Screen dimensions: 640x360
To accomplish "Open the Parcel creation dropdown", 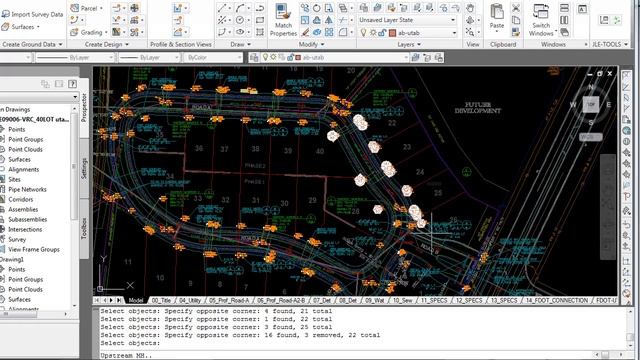I will click(86, 8).
